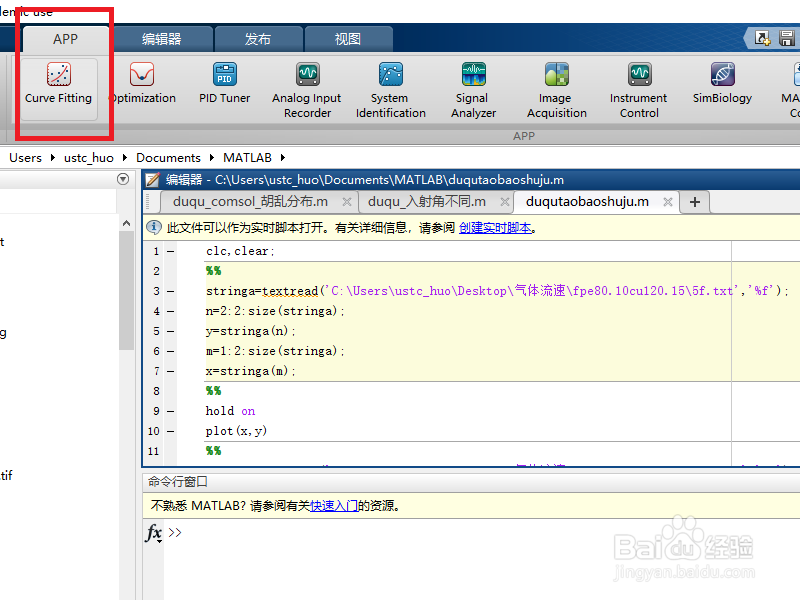Click the code line 'y=stringa(n);'
800x600 pixels.
[251, 331]
